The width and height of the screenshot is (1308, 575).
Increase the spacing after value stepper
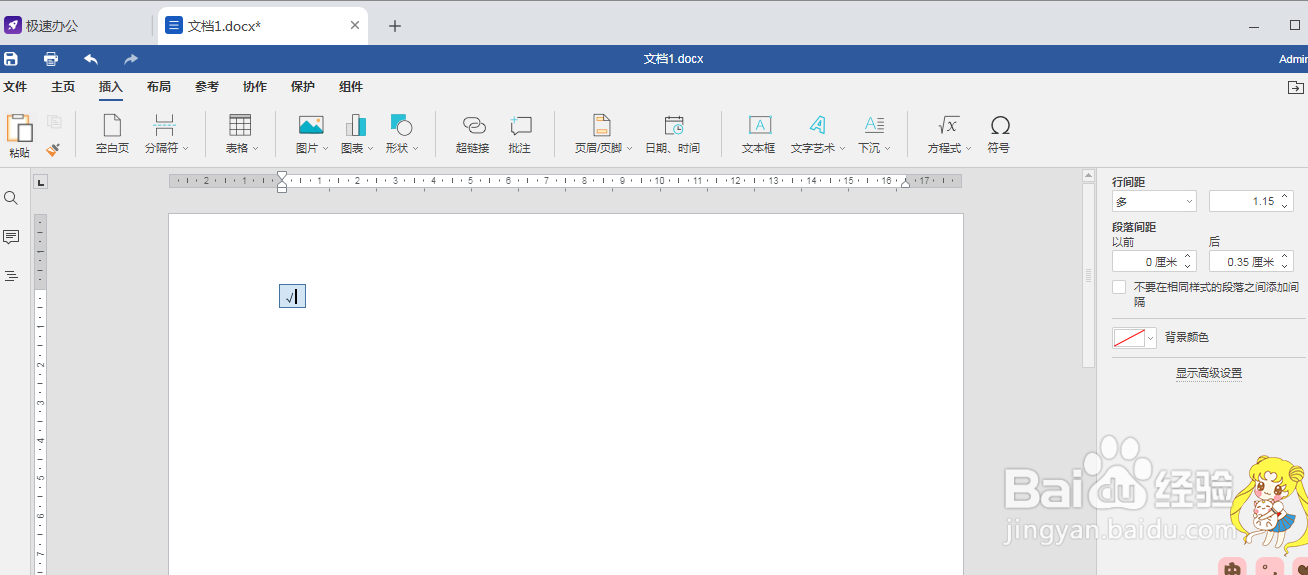pyautogui.click(x=1286, y=256)
